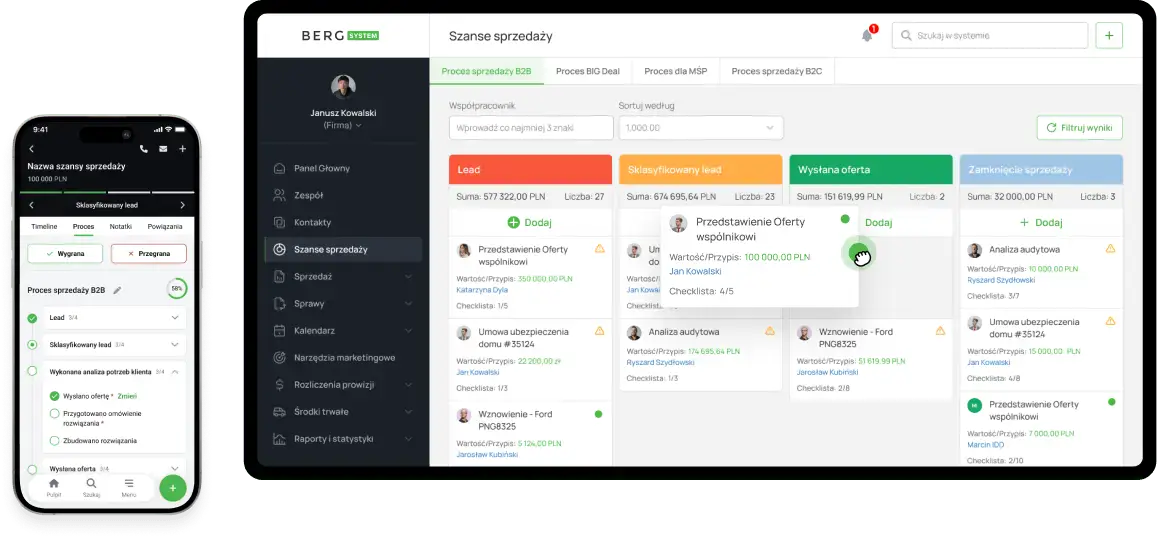Open the (Firma) dropdown under Janusz Kowalski
The image size is (1157, 537).
click(343, 125)
